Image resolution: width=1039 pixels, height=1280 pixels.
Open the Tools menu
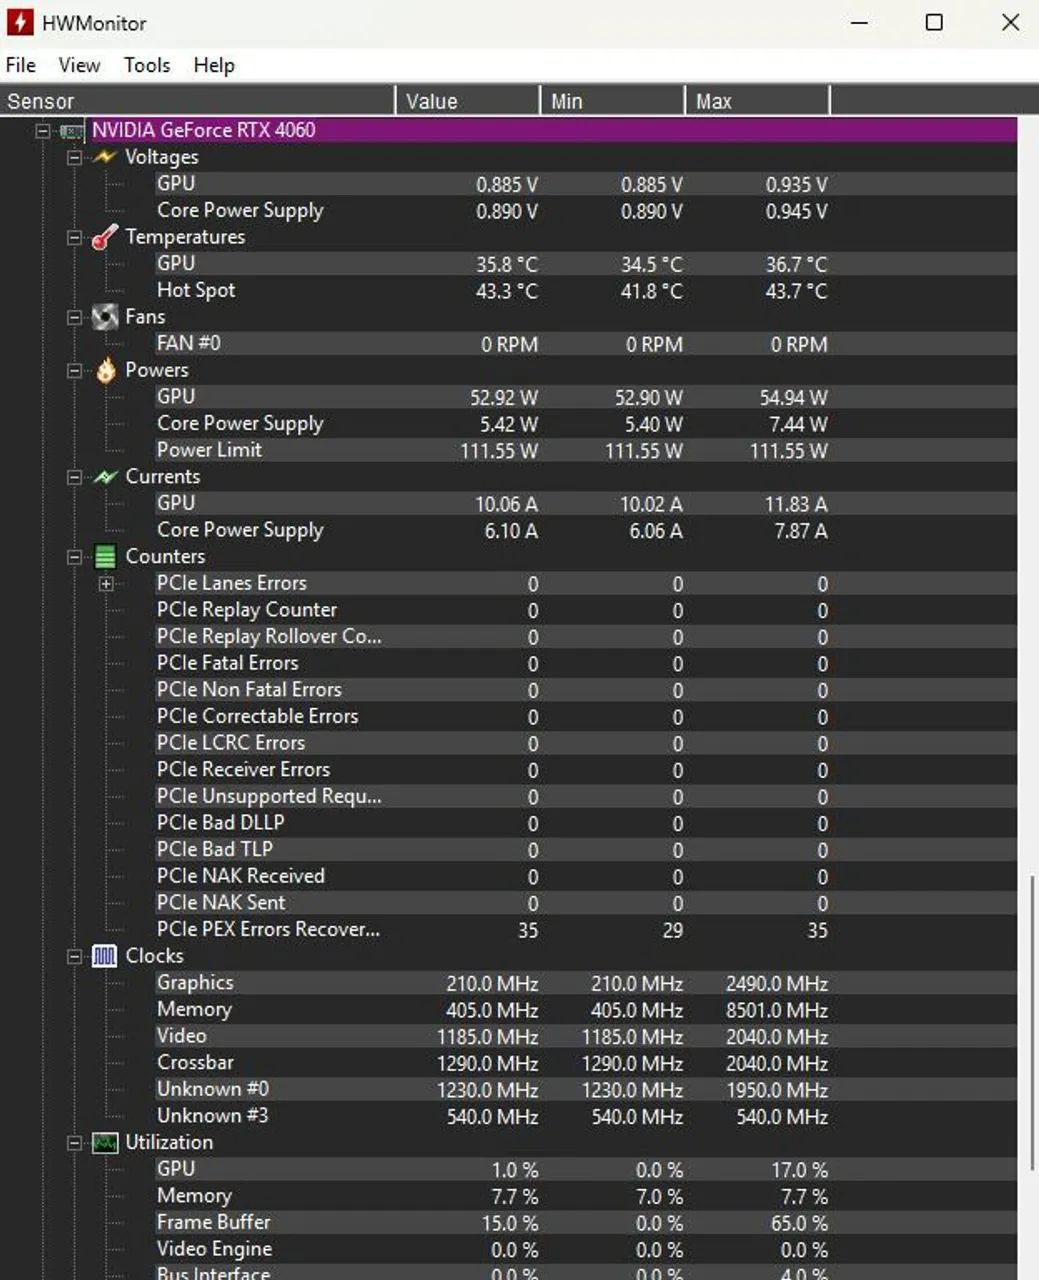(147, 65)
